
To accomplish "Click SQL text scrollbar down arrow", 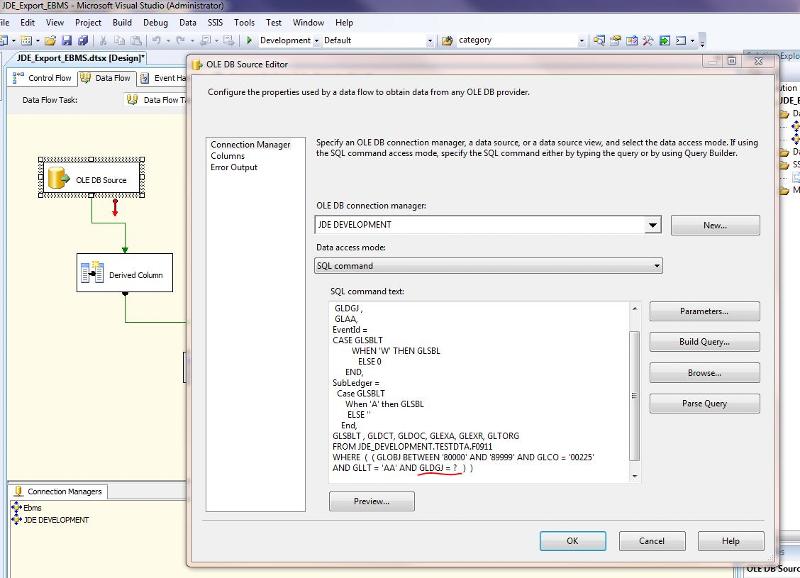I will pos(634,476).
